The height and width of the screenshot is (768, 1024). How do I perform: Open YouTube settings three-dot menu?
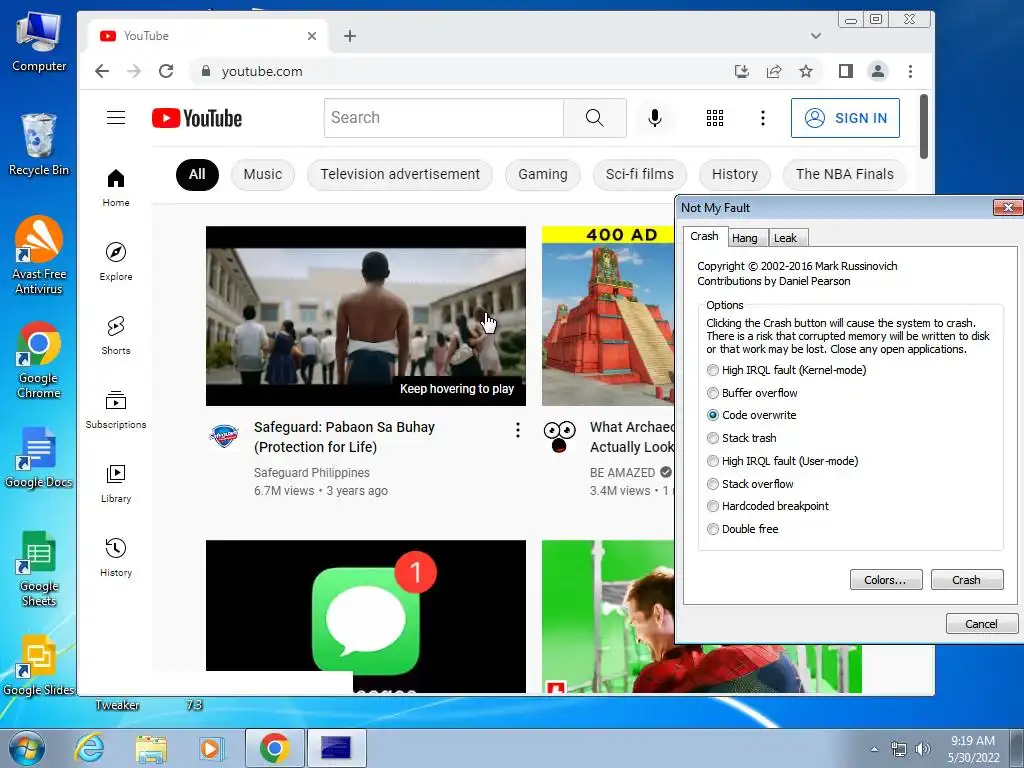(x=762, y=118)
